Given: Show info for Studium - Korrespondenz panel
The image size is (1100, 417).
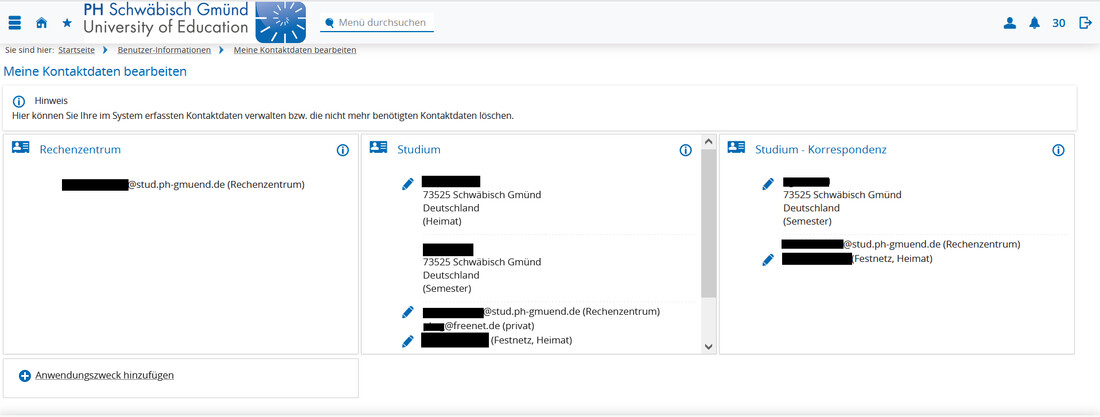Looking at the screenshot, I should click(x=1058, y=150).
